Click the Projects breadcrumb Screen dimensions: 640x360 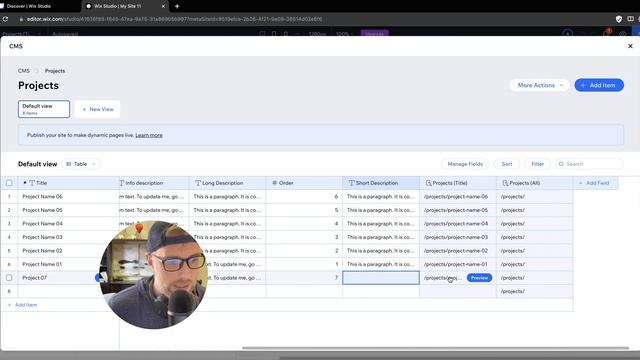pos(55,71)
